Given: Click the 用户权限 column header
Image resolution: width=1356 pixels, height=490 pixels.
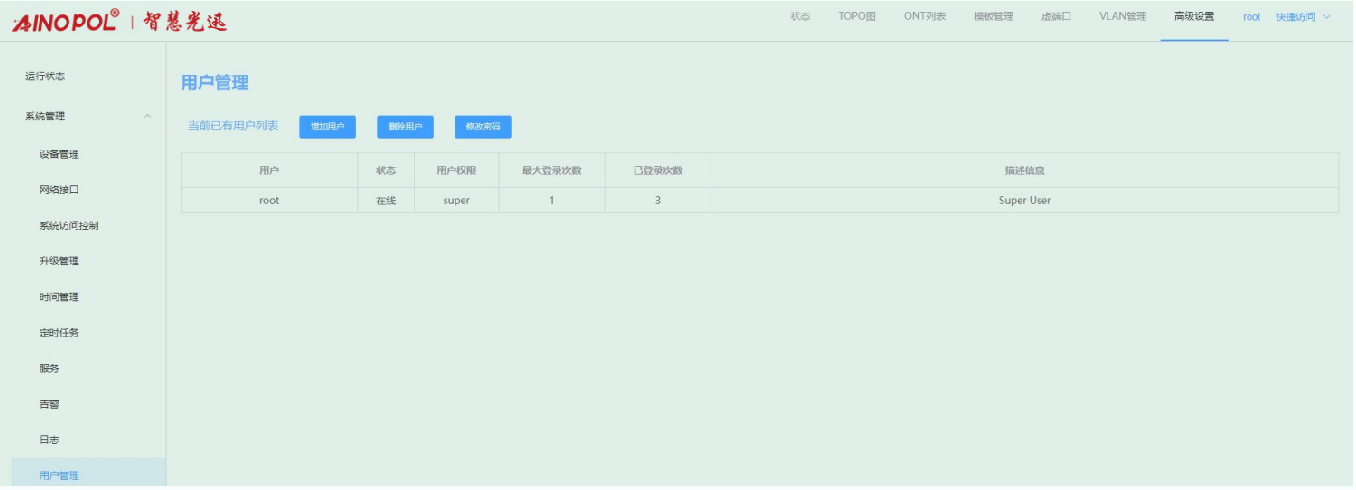Looking at the screenshot, I should click(x=456, y=171).
